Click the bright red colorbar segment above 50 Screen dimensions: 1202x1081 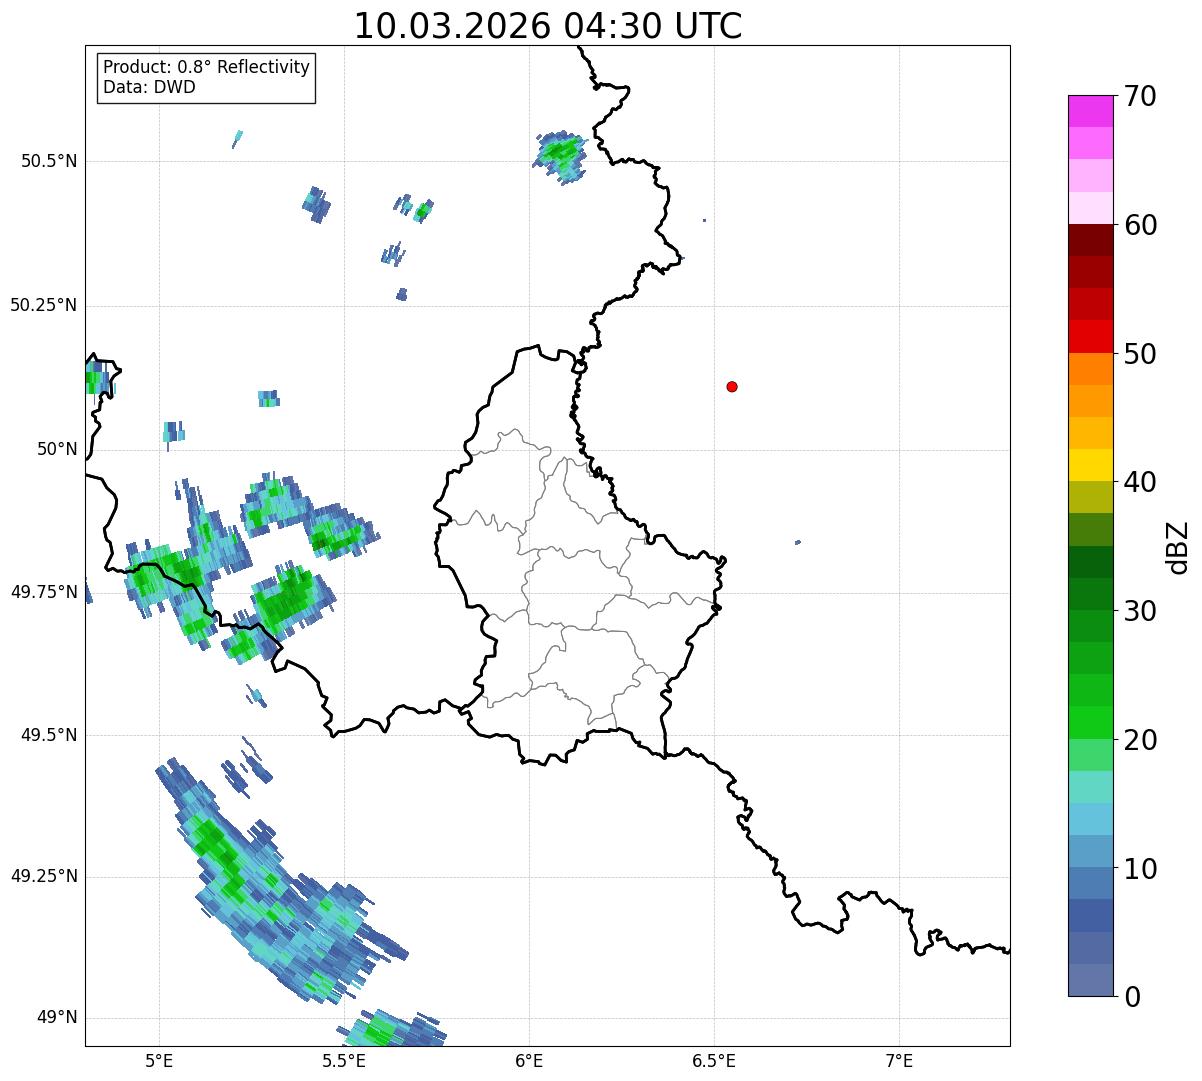pyautogui.click(x=1090, y=336)
